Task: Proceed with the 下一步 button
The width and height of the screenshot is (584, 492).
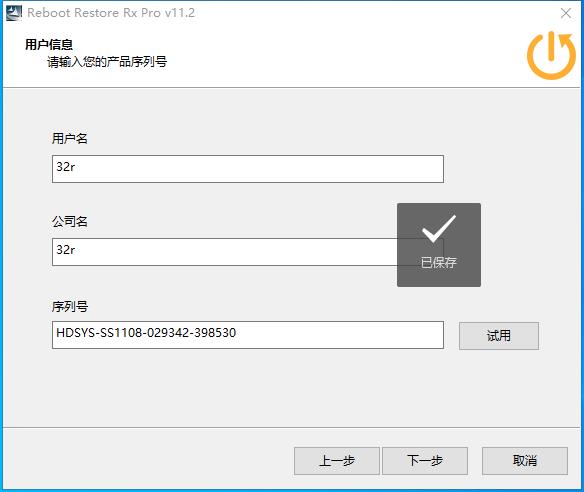Action: (425, 461)
